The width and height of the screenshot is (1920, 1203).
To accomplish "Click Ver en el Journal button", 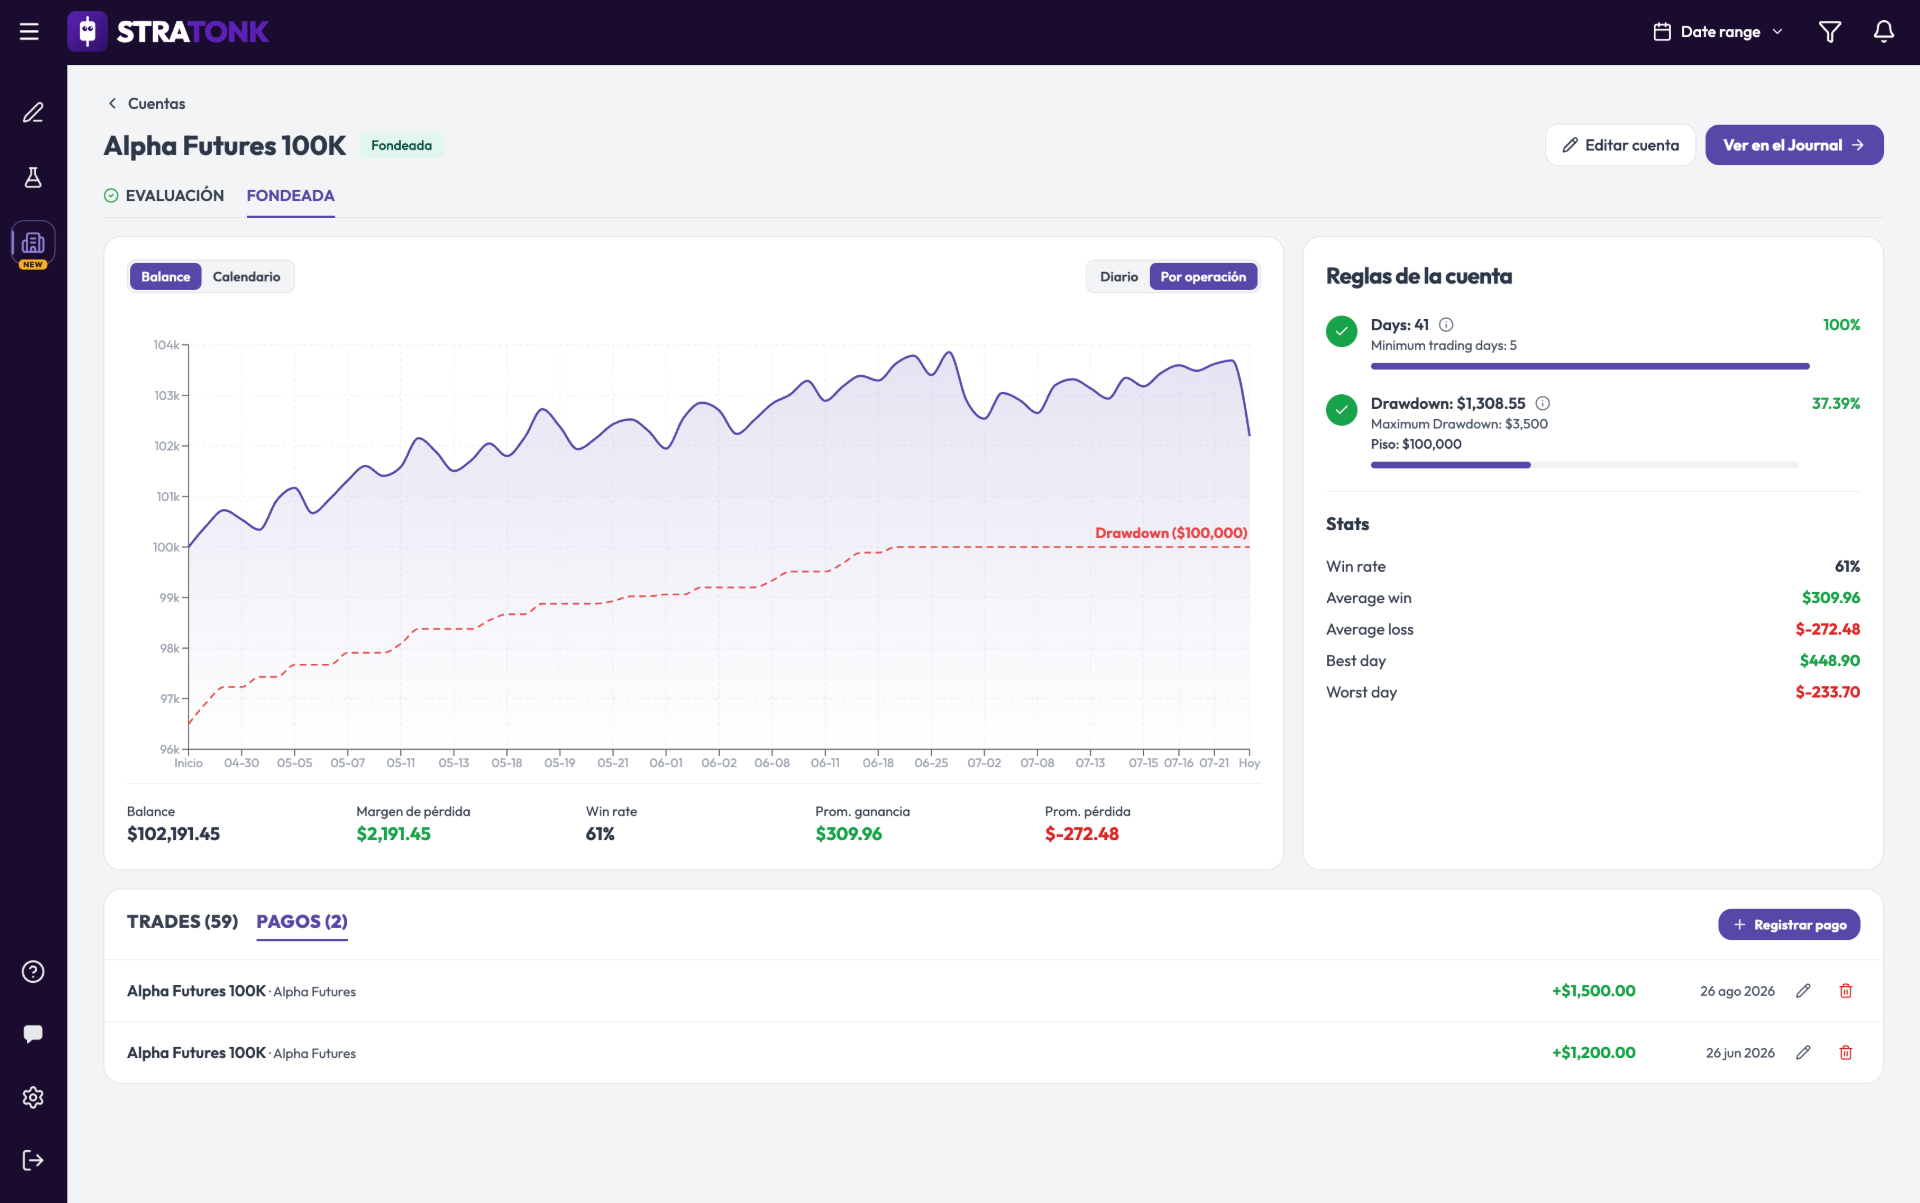I will click(1794, 145).
